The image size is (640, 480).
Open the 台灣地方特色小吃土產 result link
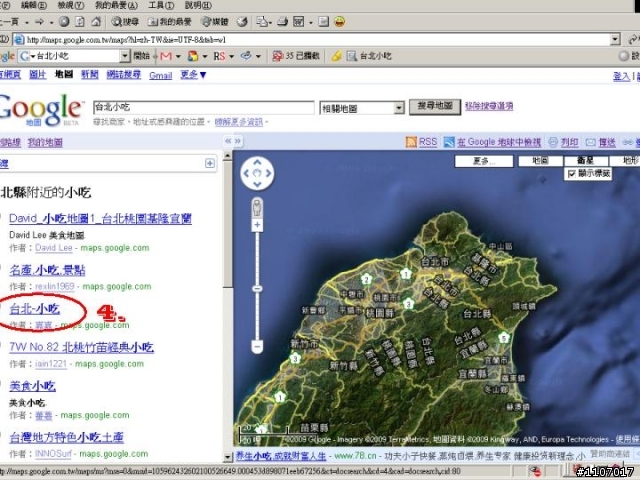pos(67,437)
